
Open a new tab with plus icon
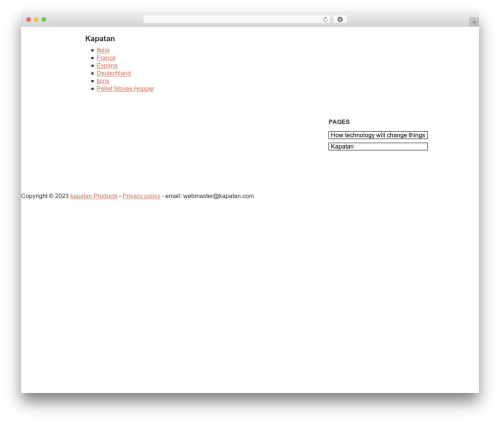(474, 22)
